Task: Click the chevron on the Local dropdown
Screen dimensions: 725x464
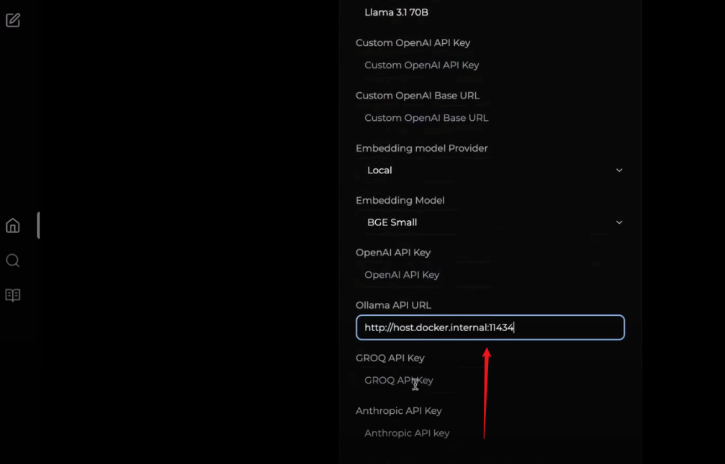Action: coord(619,170)
